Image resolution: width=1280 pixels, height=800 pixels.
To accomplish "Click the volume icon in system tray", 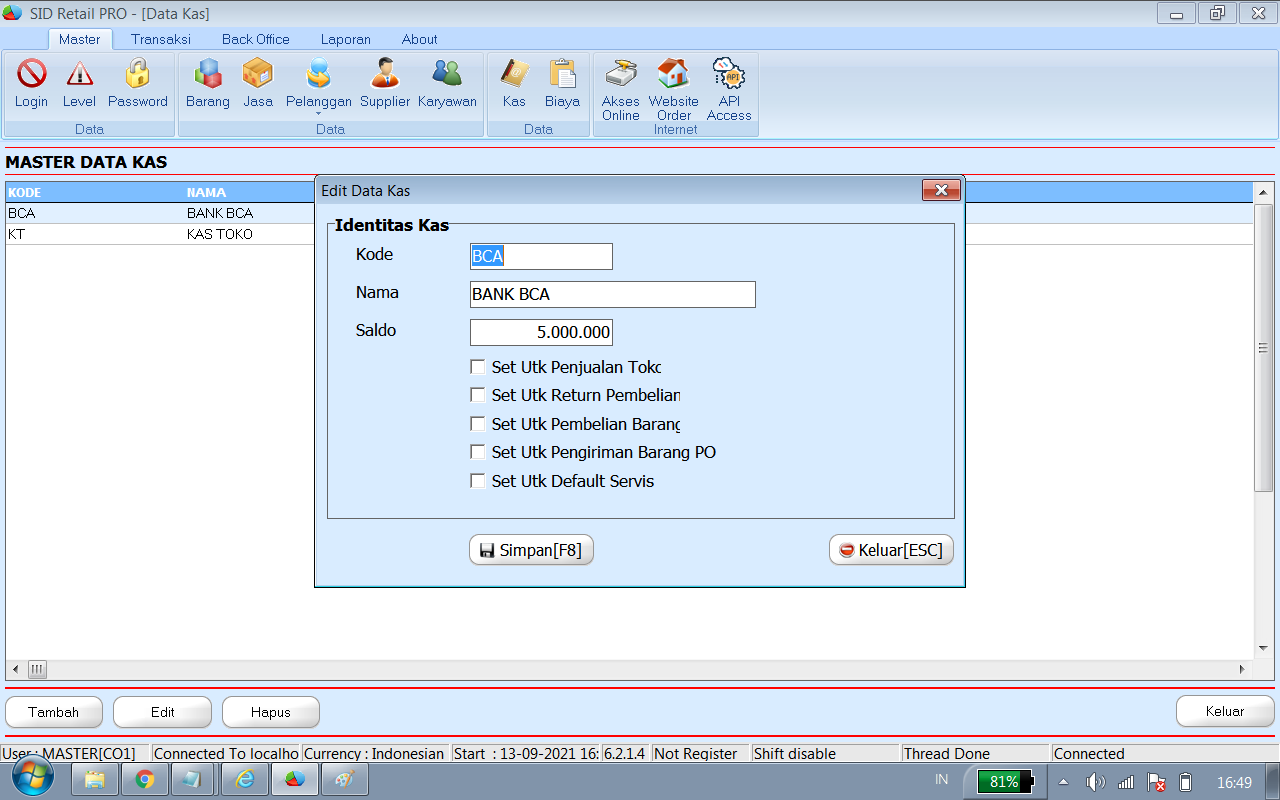I will tap(1096, 782).
